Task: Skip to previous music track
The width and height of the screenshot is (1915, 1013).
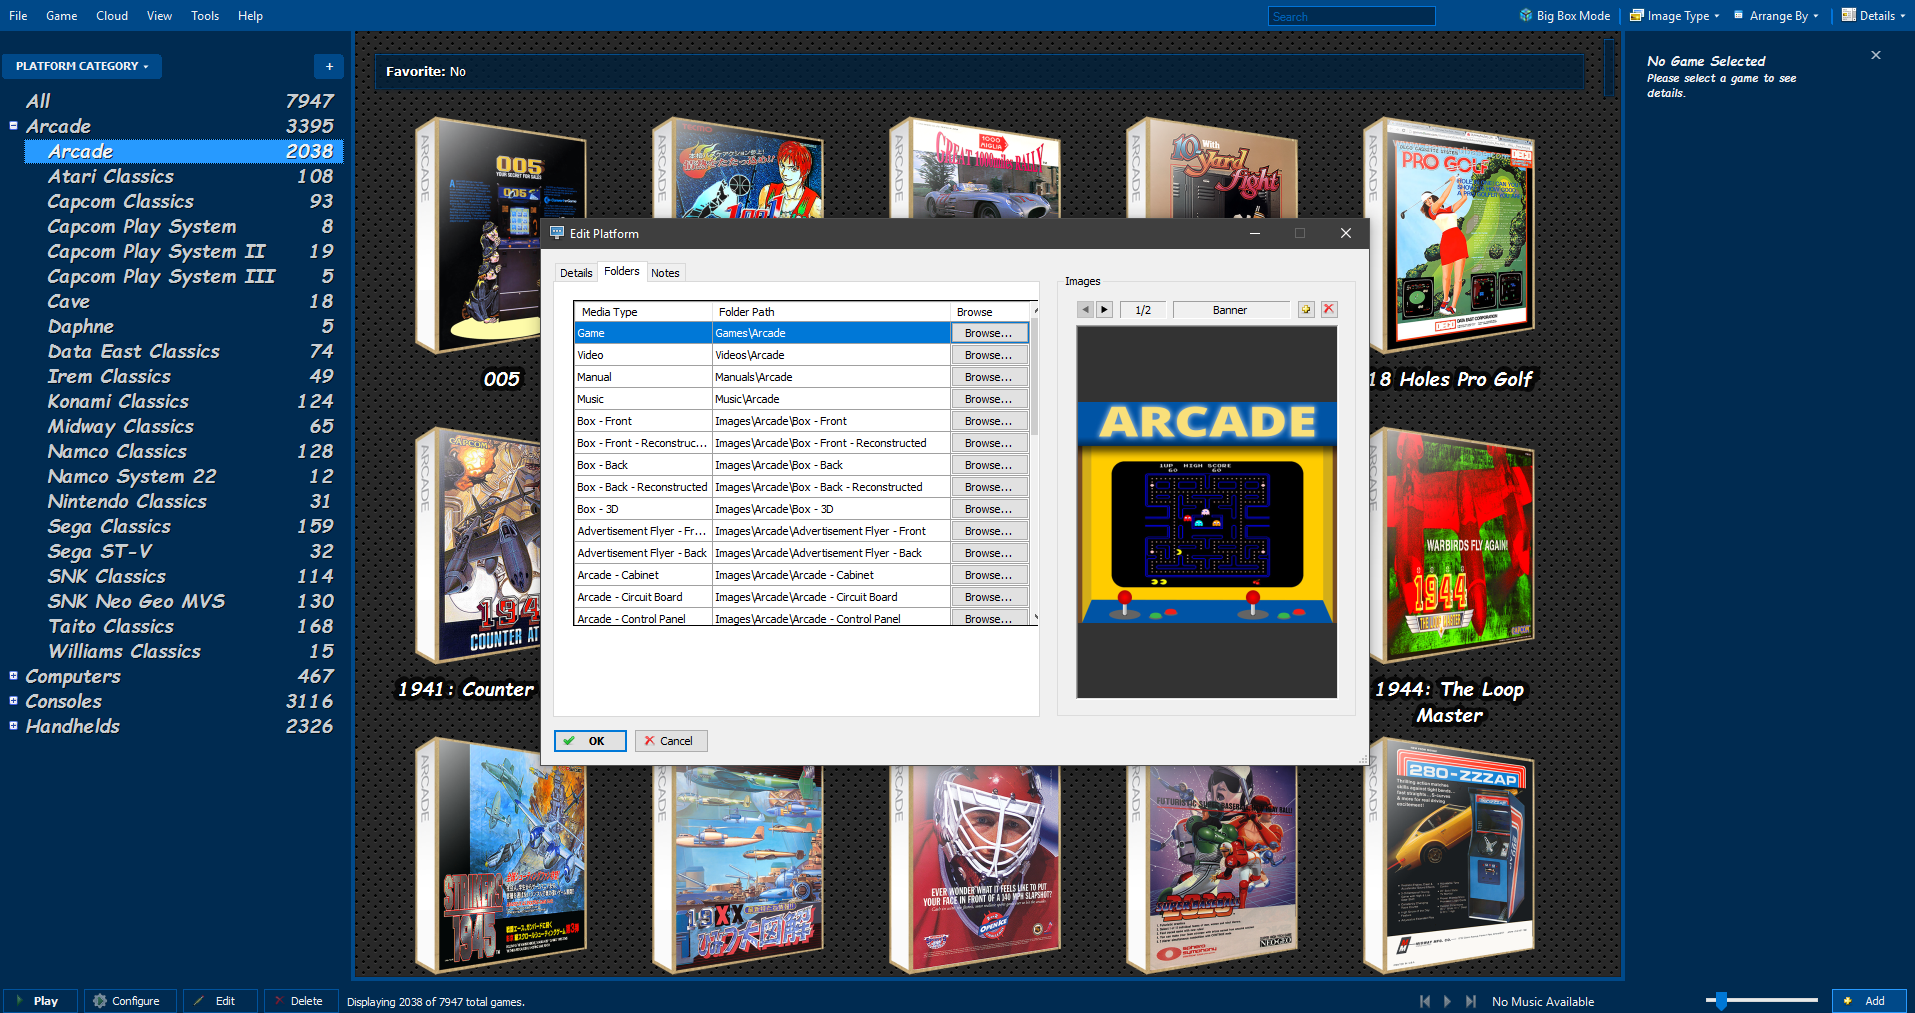Action: 1425,1001
